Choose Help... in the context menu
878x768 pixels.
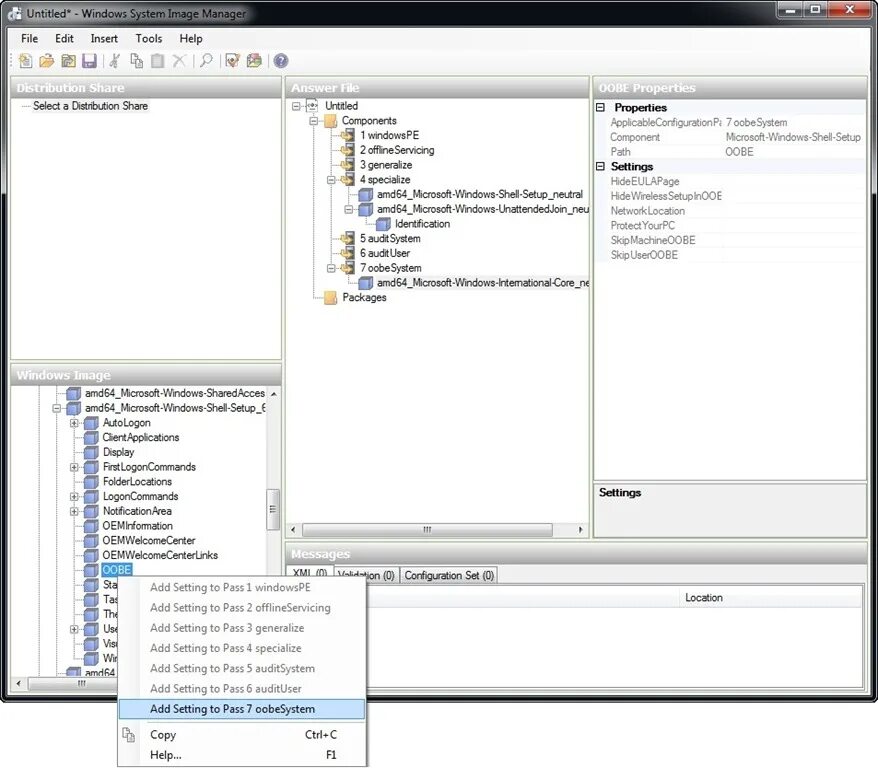tap(242, 755)
